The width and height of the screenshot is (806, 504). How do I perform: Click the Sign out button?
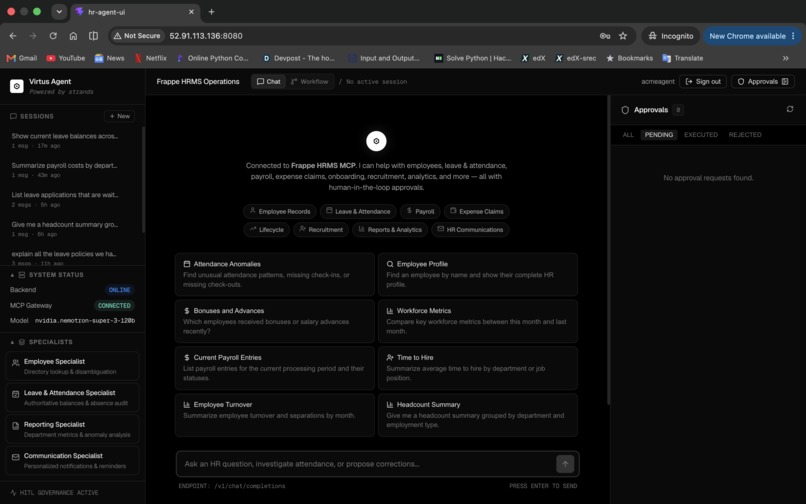coord(703,81)
